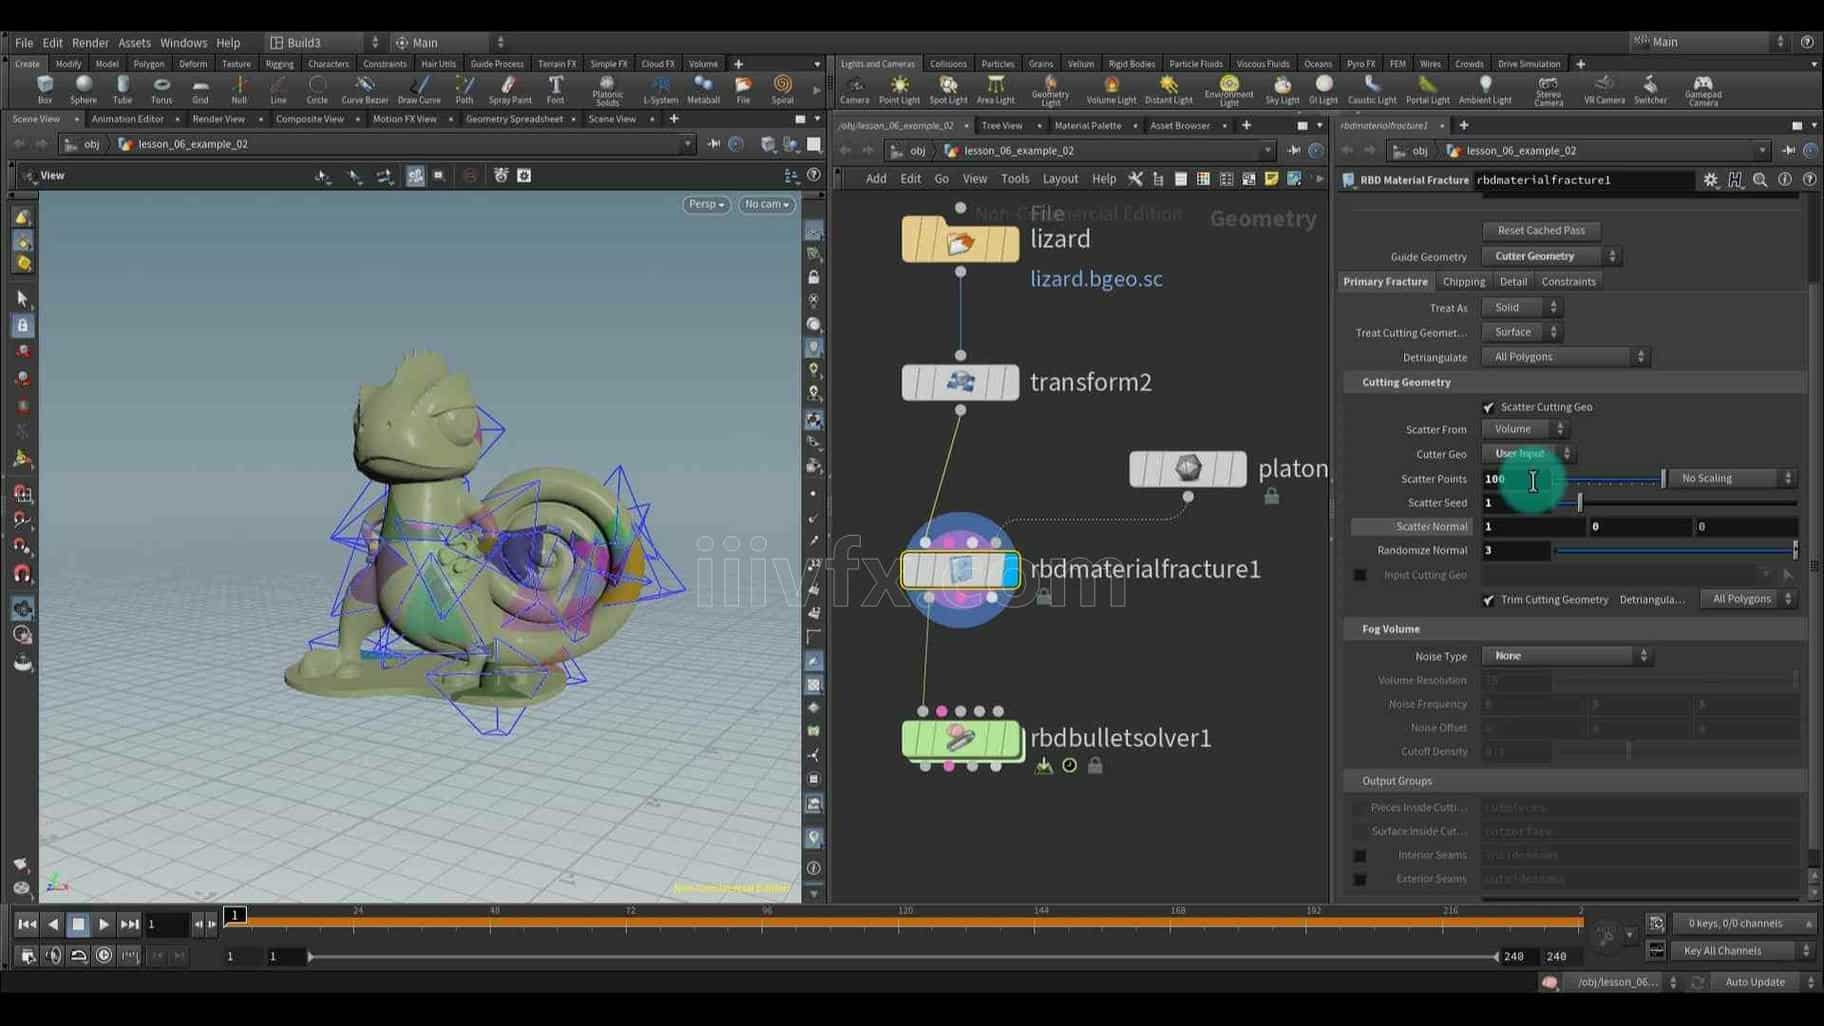Toggle Trim Cutting Geometry checkbox

1488,600
